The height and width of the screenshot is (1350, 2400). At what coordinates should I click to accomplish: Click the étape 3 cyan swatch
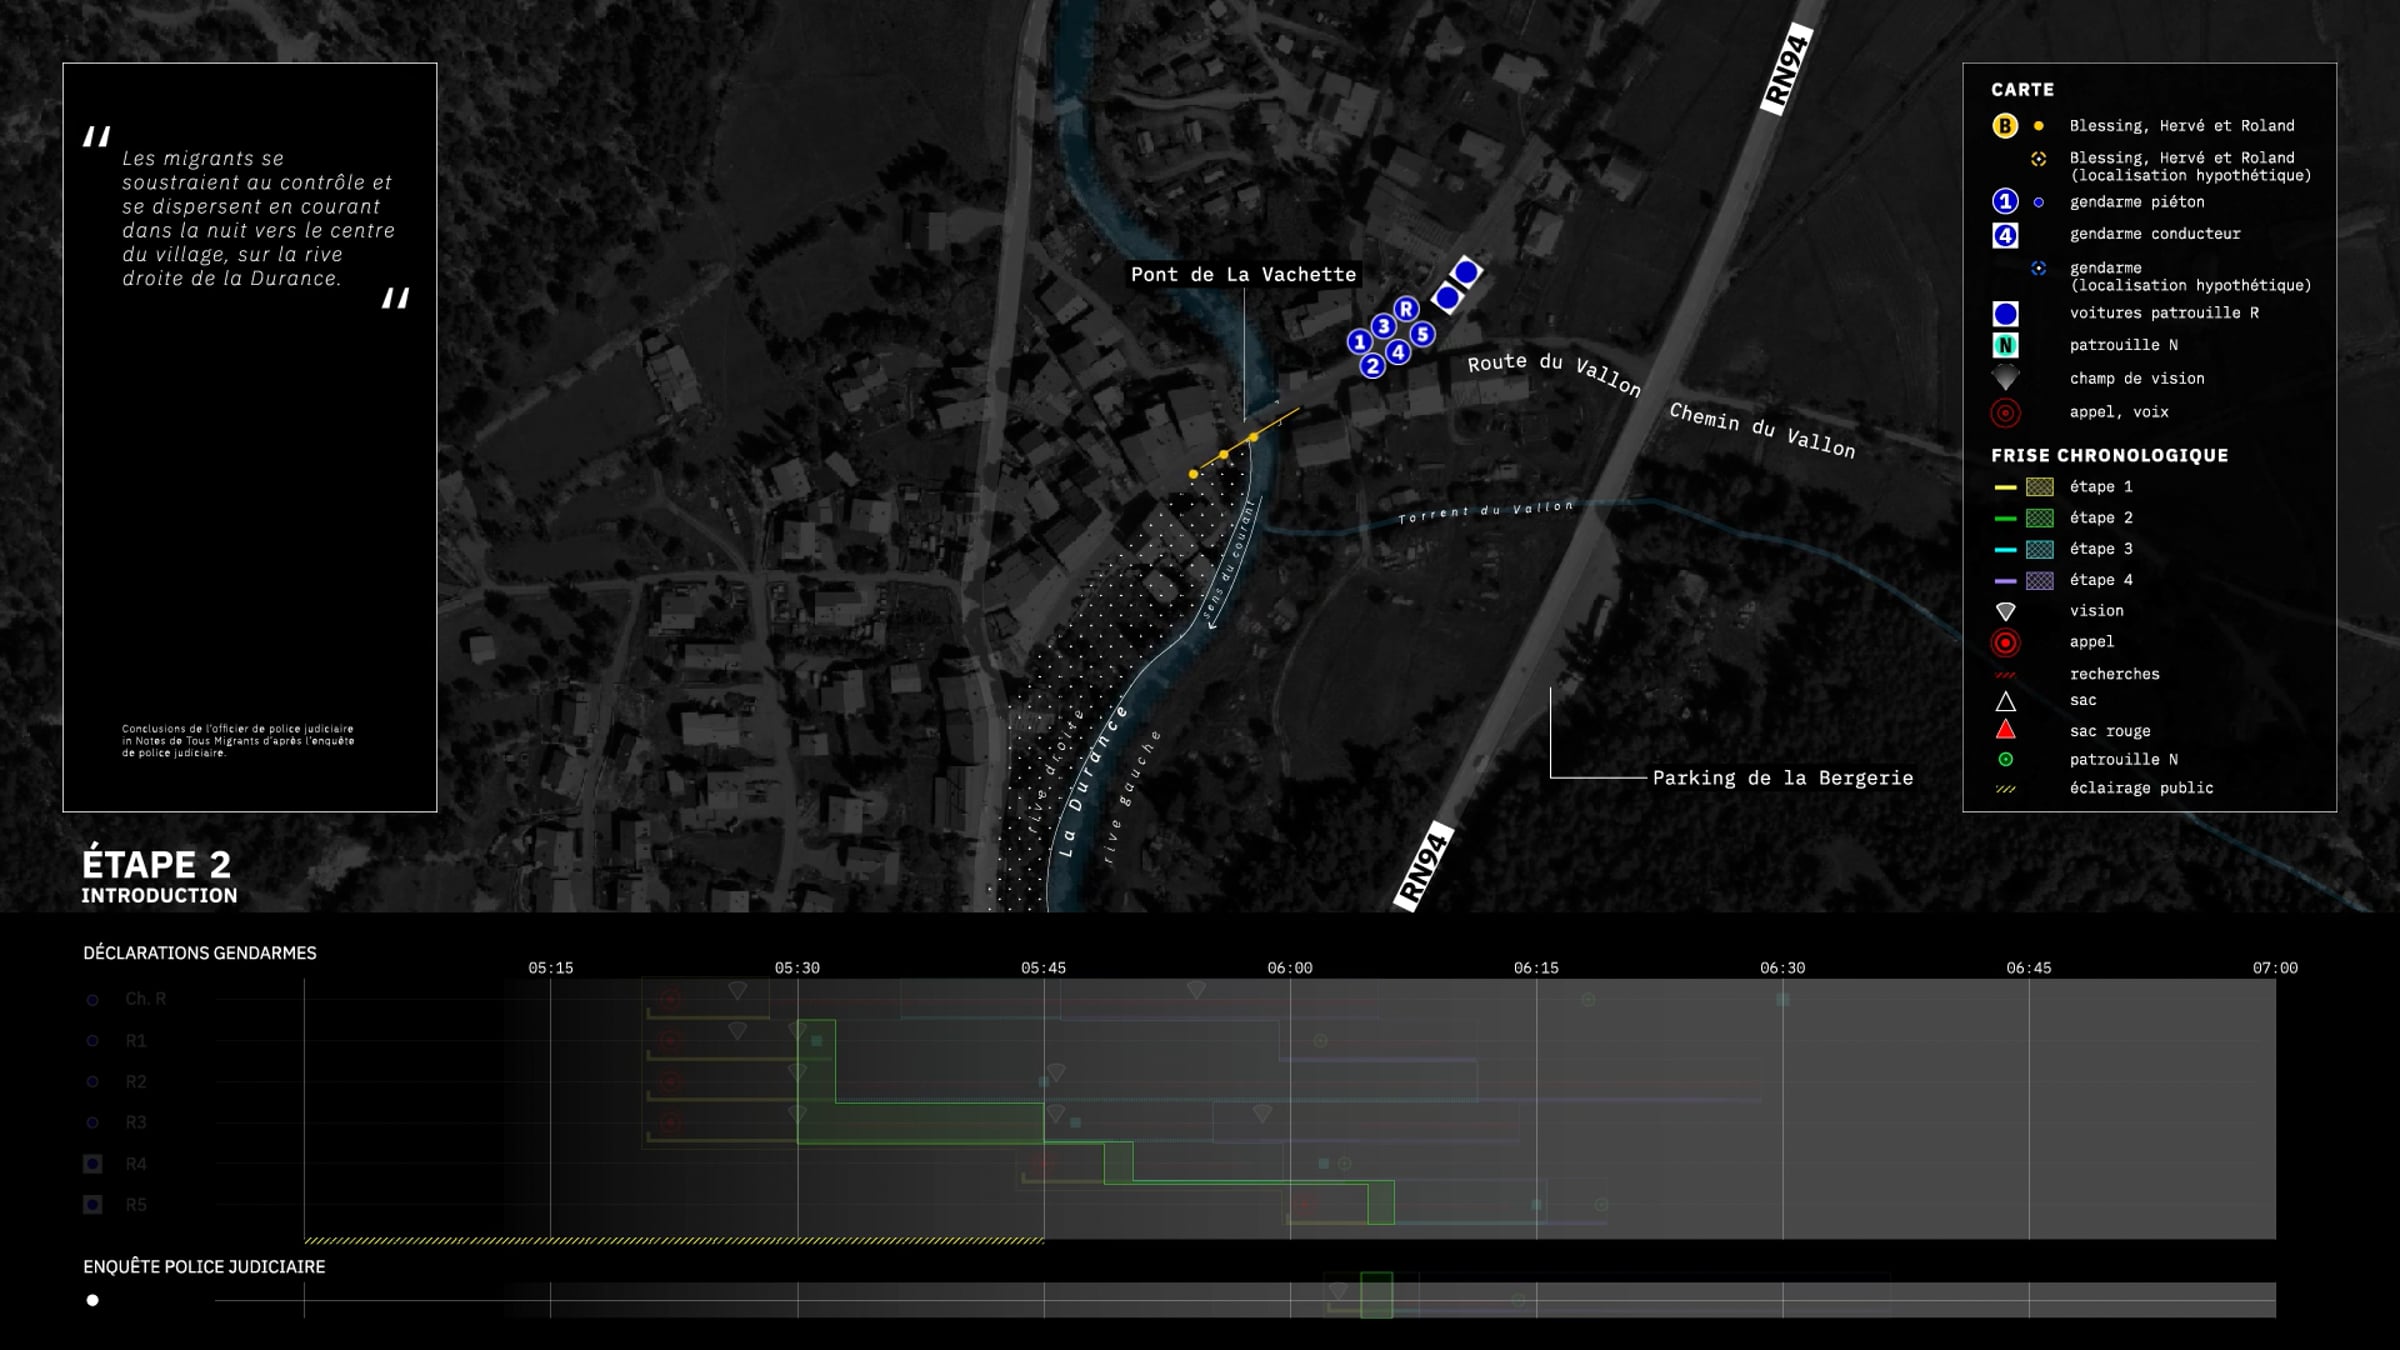coord(2039,549)
